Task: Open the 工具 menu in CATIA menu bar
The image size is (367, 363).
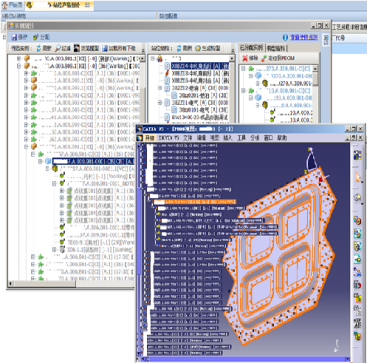Action: click(241, 138)
